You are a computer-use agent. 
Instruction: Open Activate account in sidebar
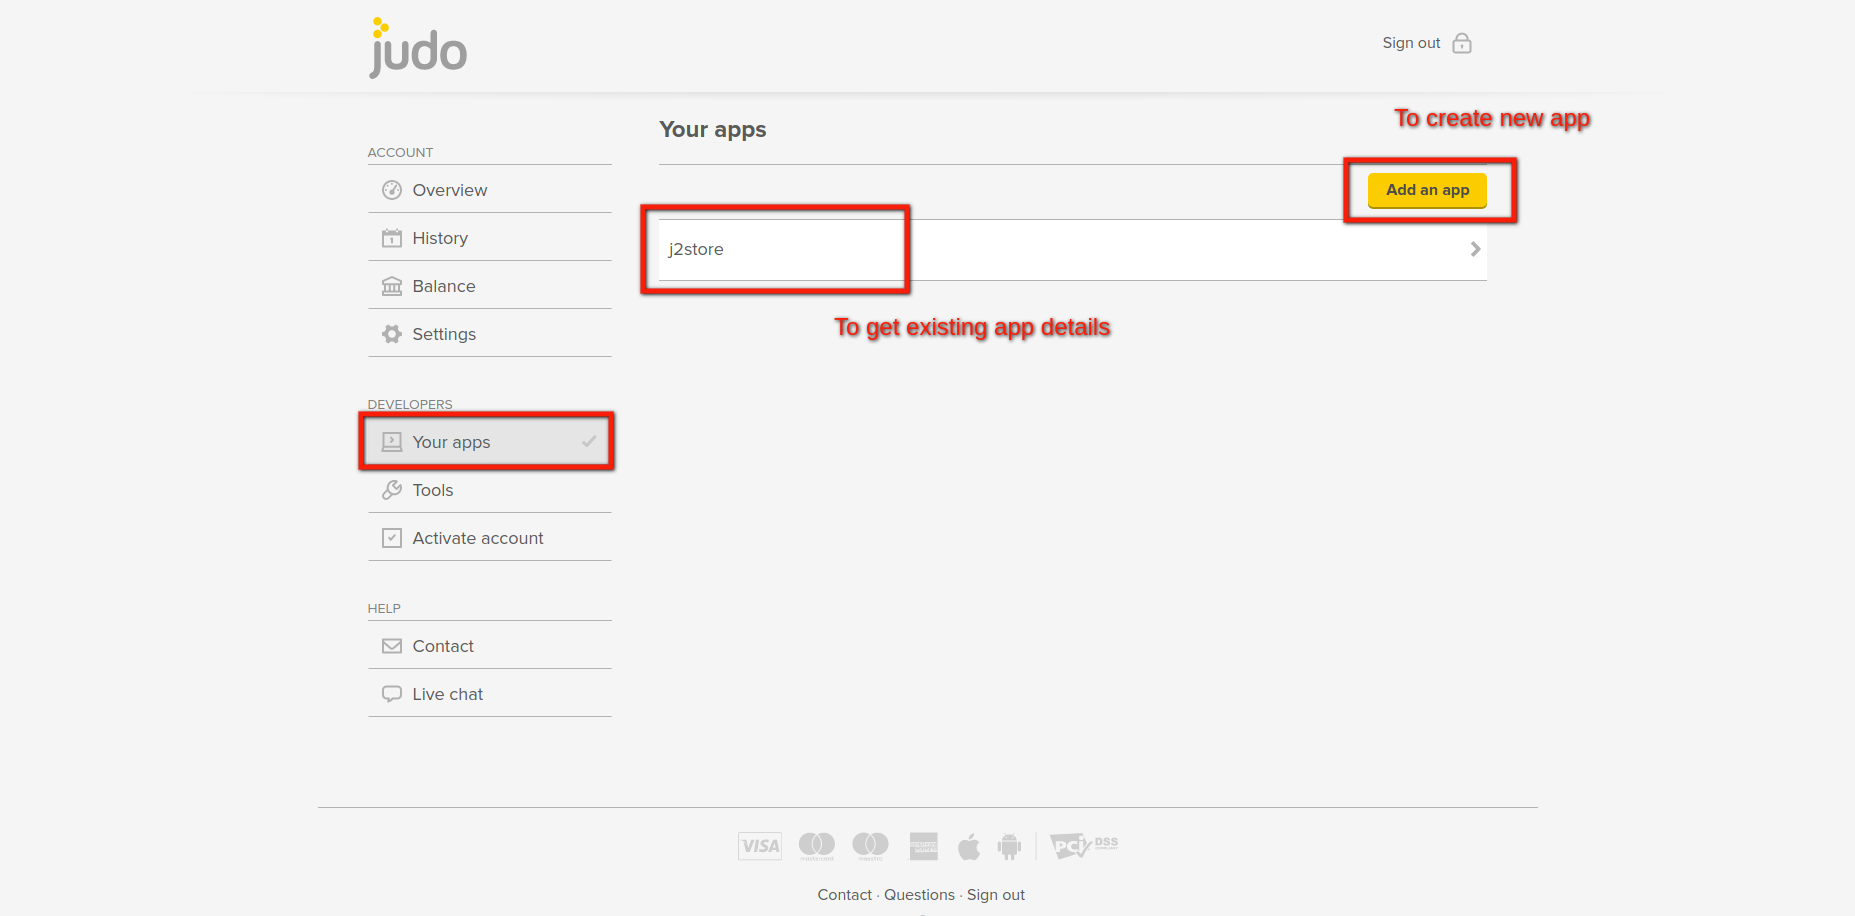(x=490, y=538)
